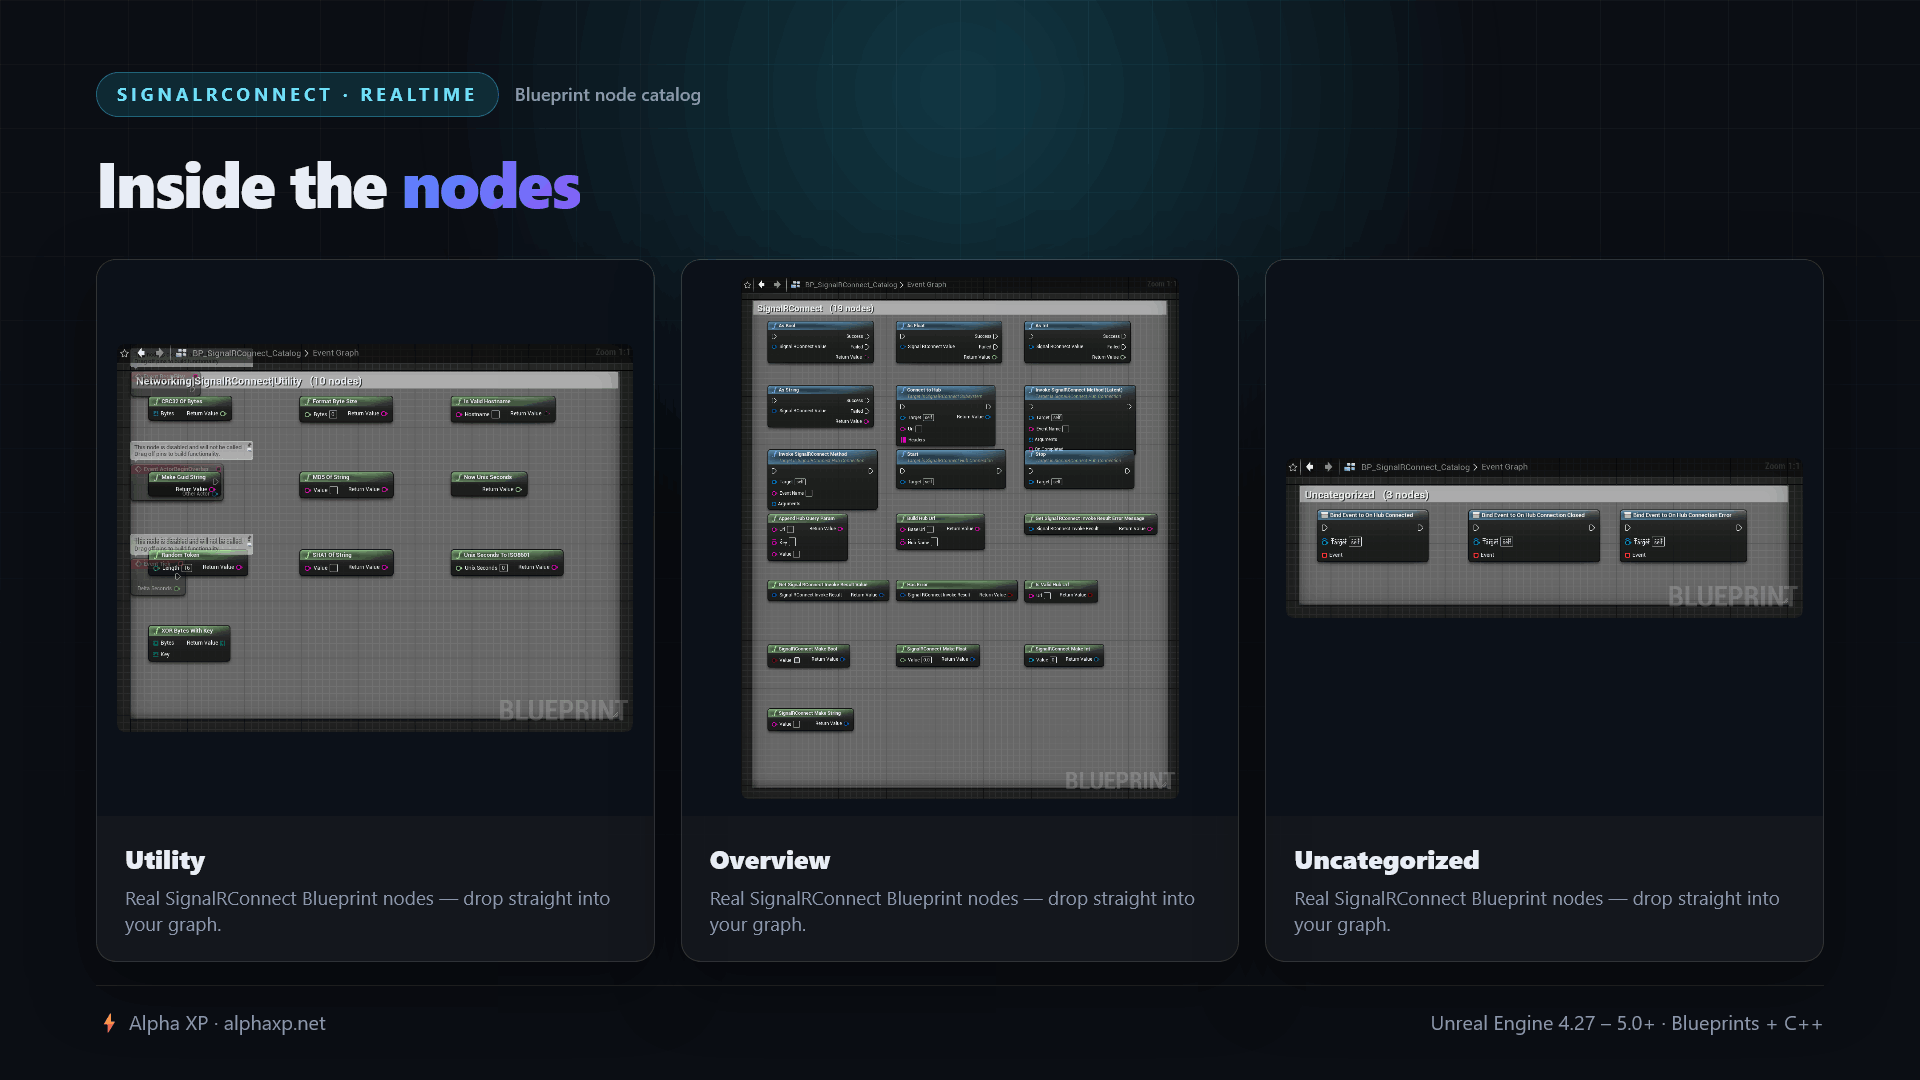Image resolution: width=1920 pixels, height=1080 pixels.
Task: Select the Build Hub Url node
Action: tap(940, 531)
